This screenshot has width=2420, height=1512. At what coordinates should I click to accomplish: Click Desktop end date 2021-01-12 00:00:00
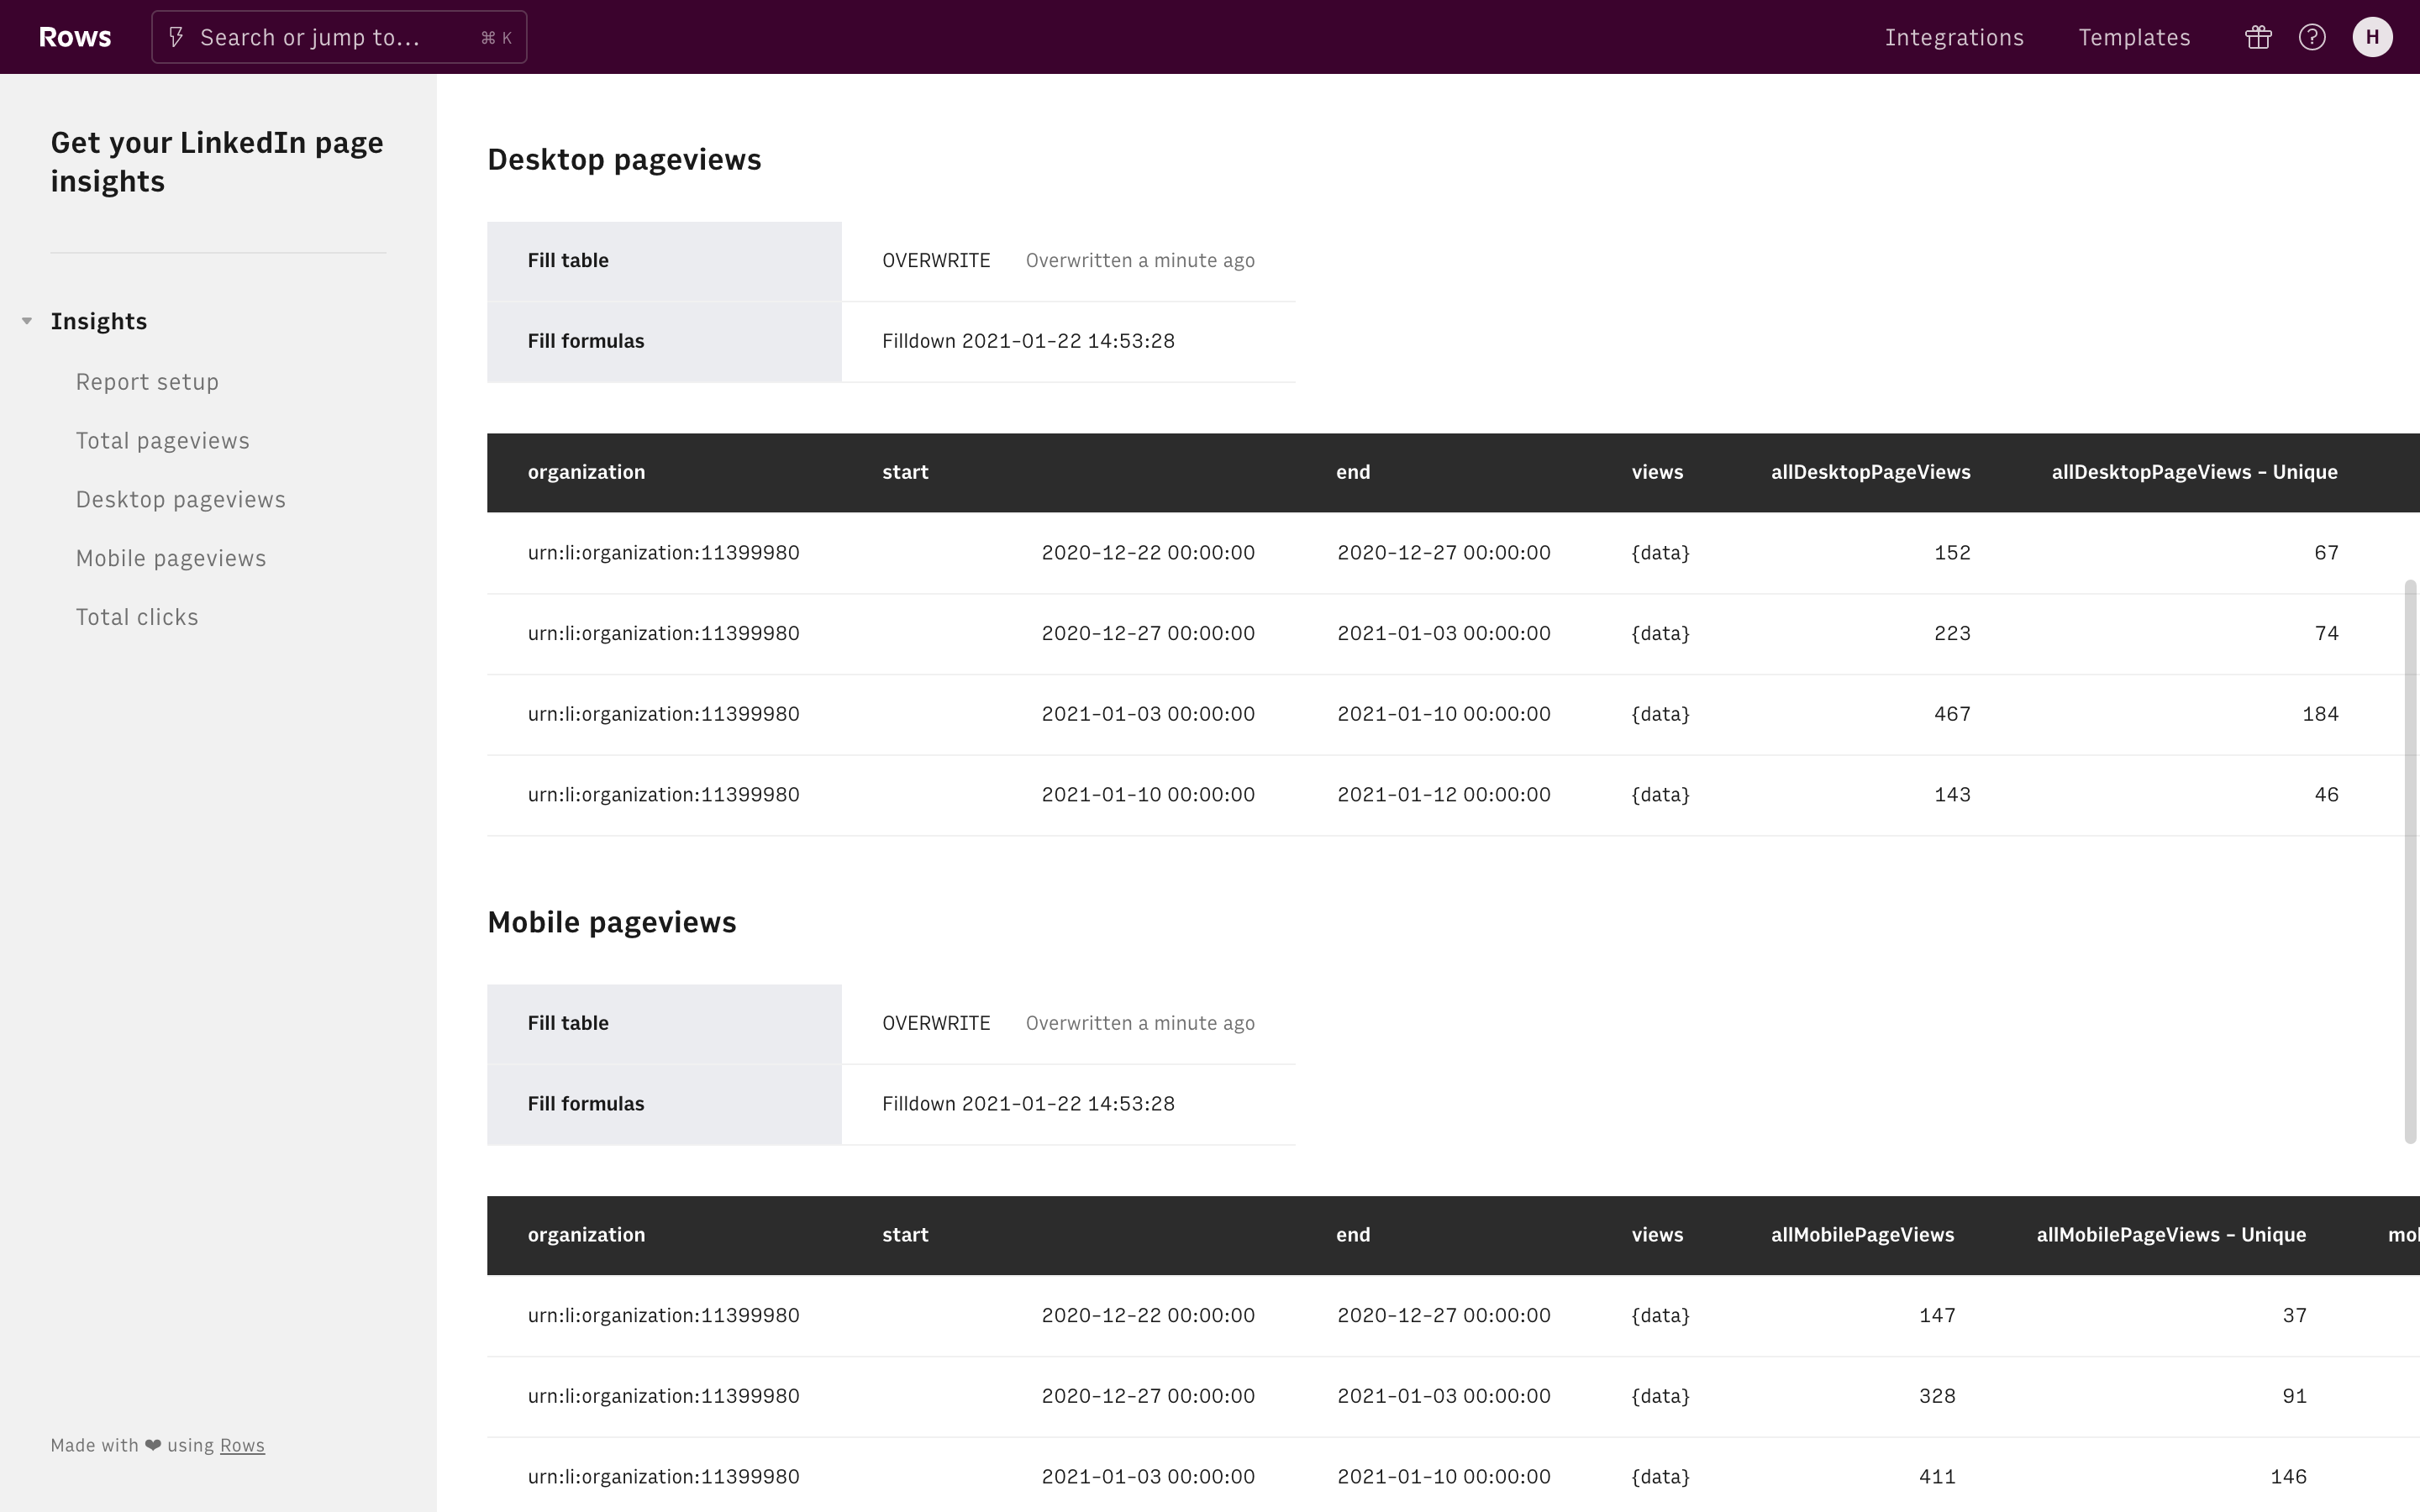point(1444,795)
